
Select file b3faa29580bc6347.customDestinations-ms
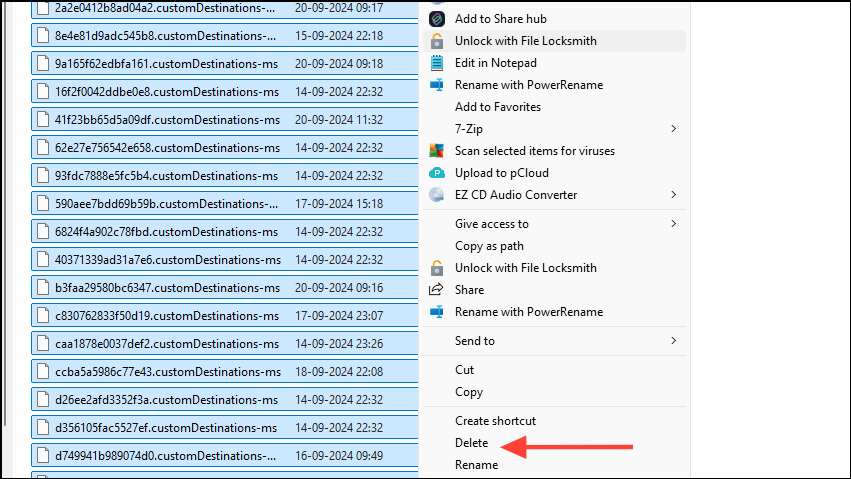(x=225, y=288)
